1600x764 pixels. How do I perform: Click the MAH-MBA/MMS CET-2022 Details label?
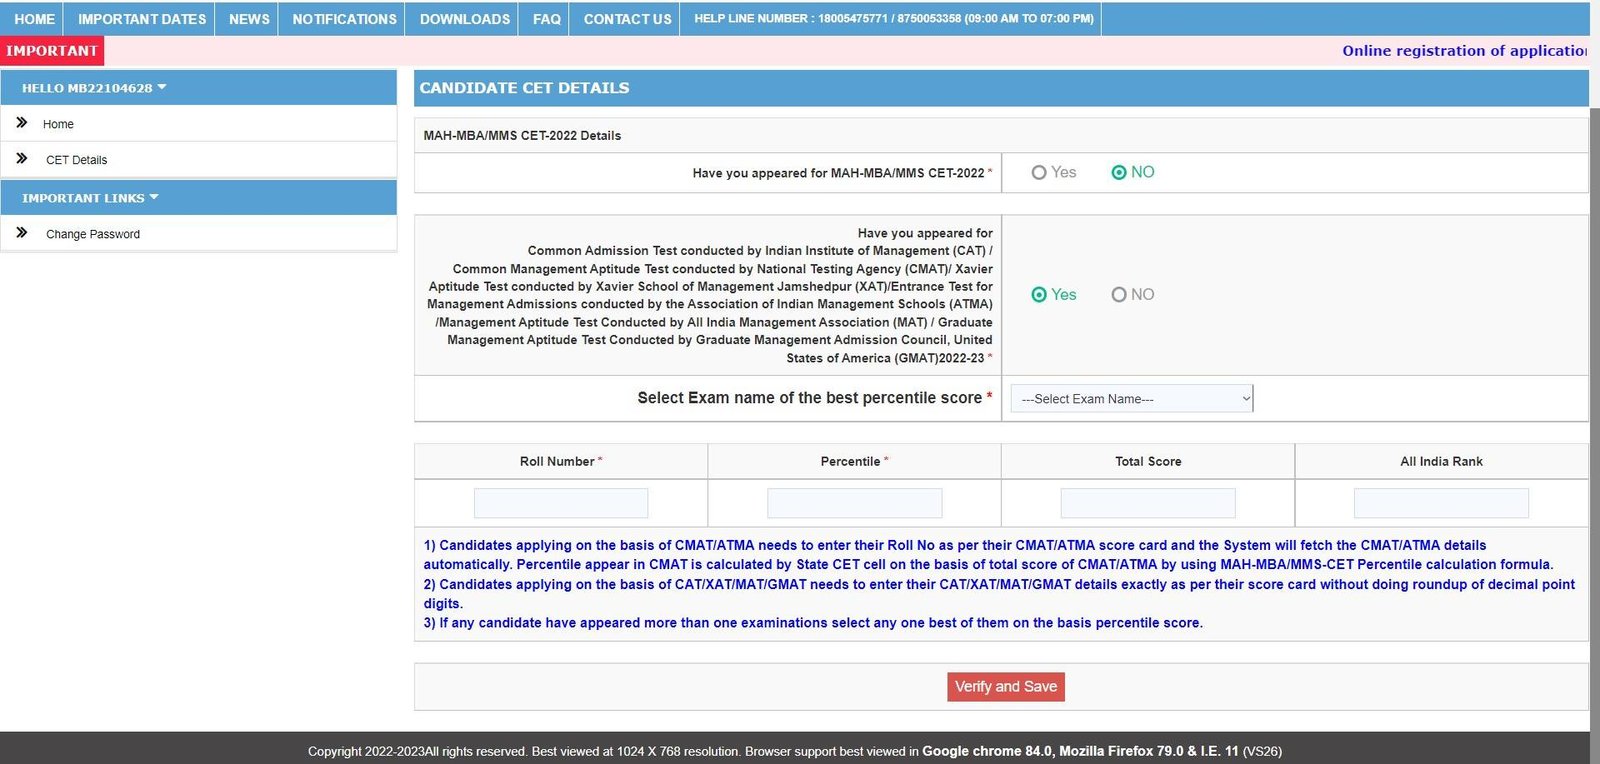pyautogui.click(x=522, y=136)
